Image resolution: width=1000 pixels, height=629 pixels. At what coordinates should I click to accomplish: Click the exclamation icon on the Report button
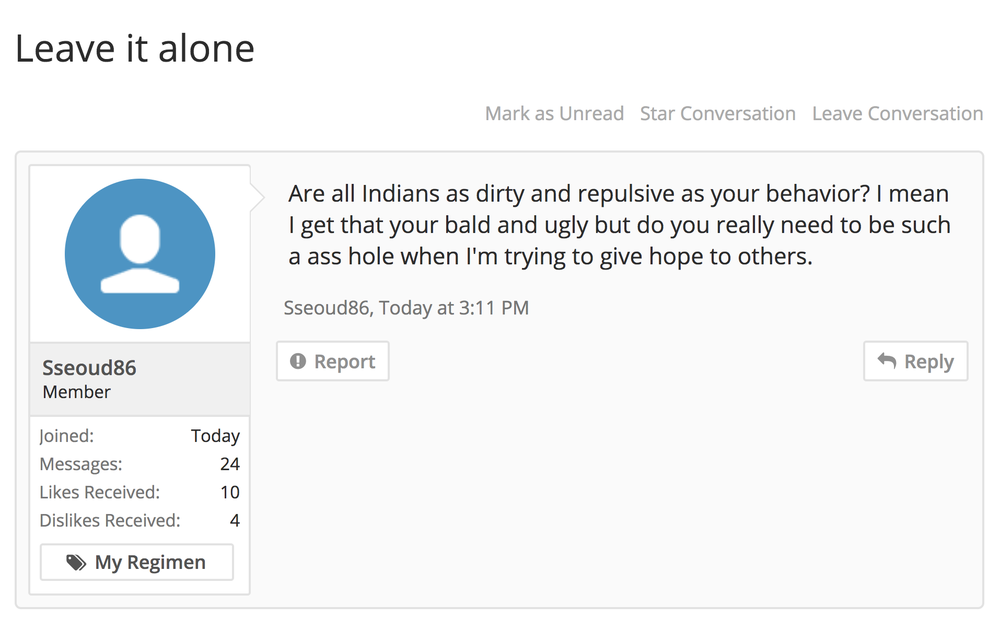click(298, 362)
